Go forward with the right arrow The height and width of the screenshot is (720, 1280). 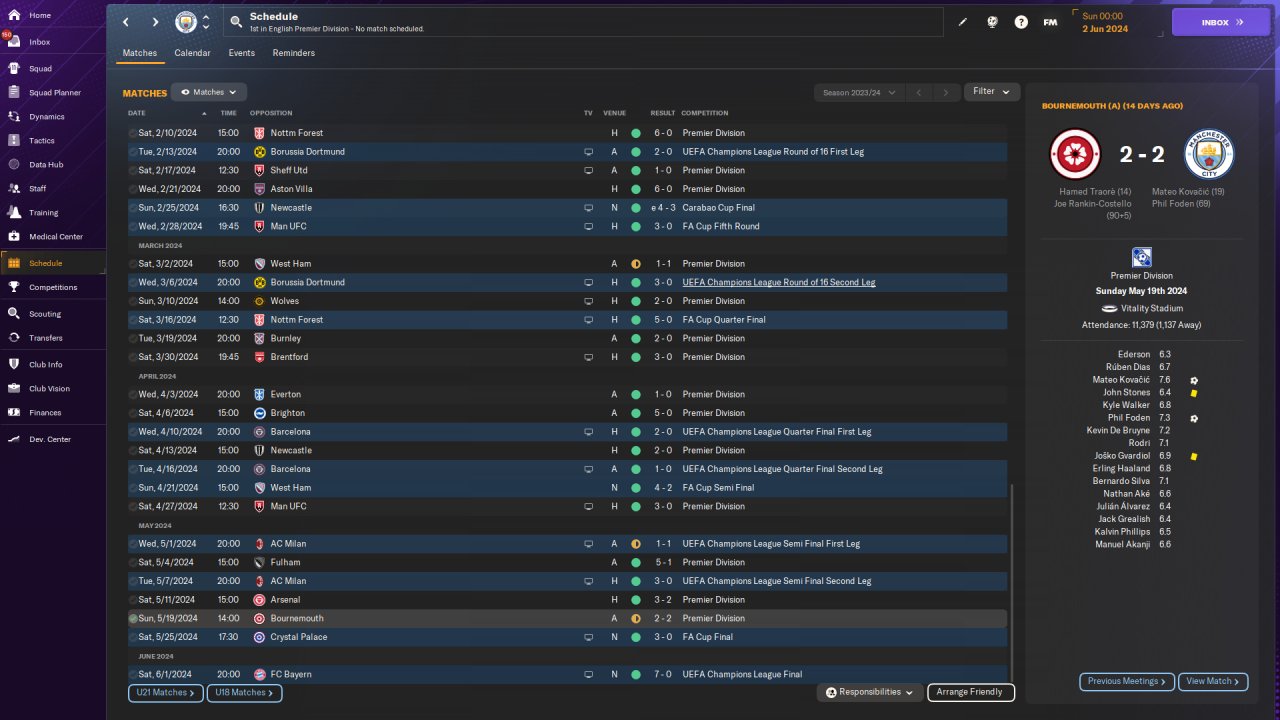click(155, 22)
